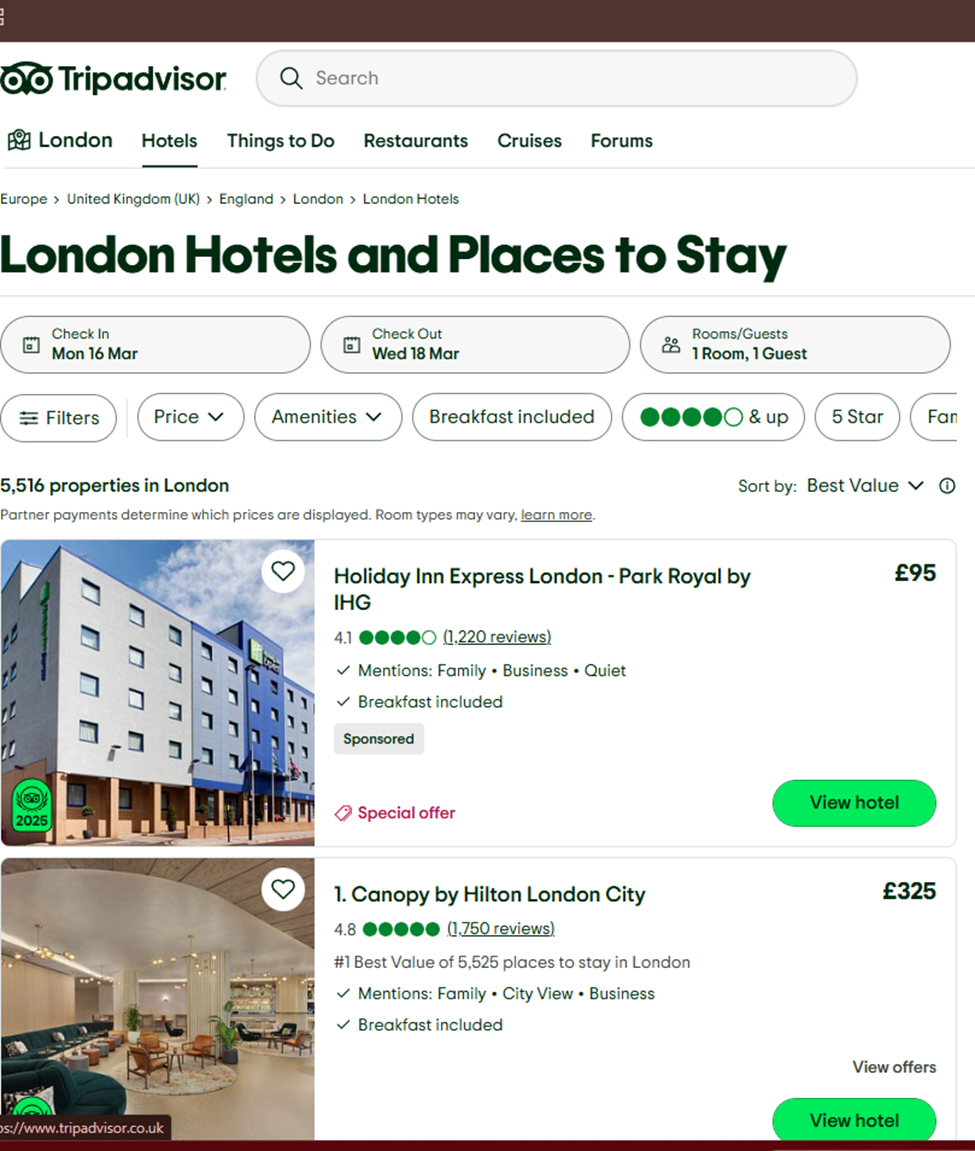Click the Special offer tag icon
The height and width of the screenshot is (1151, 975).
pyautogui.click(x=343, y=813)
